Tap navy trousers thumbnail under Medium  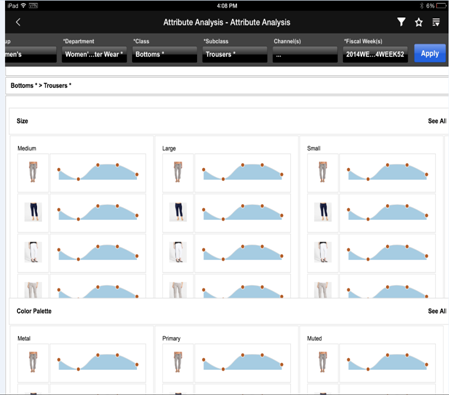33,212
